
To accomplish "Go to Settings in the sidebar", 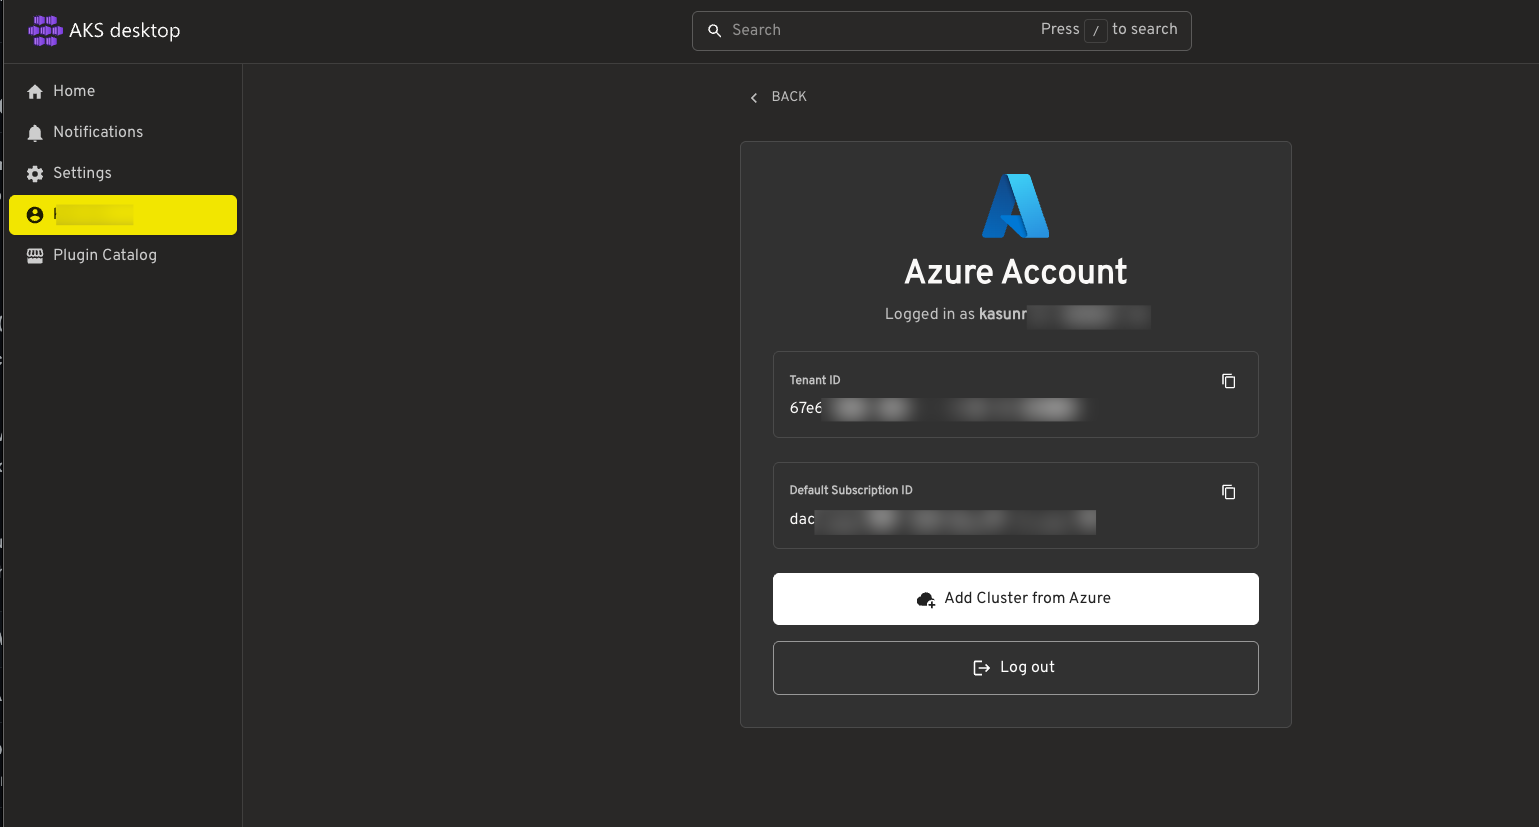I will [123, 173].
